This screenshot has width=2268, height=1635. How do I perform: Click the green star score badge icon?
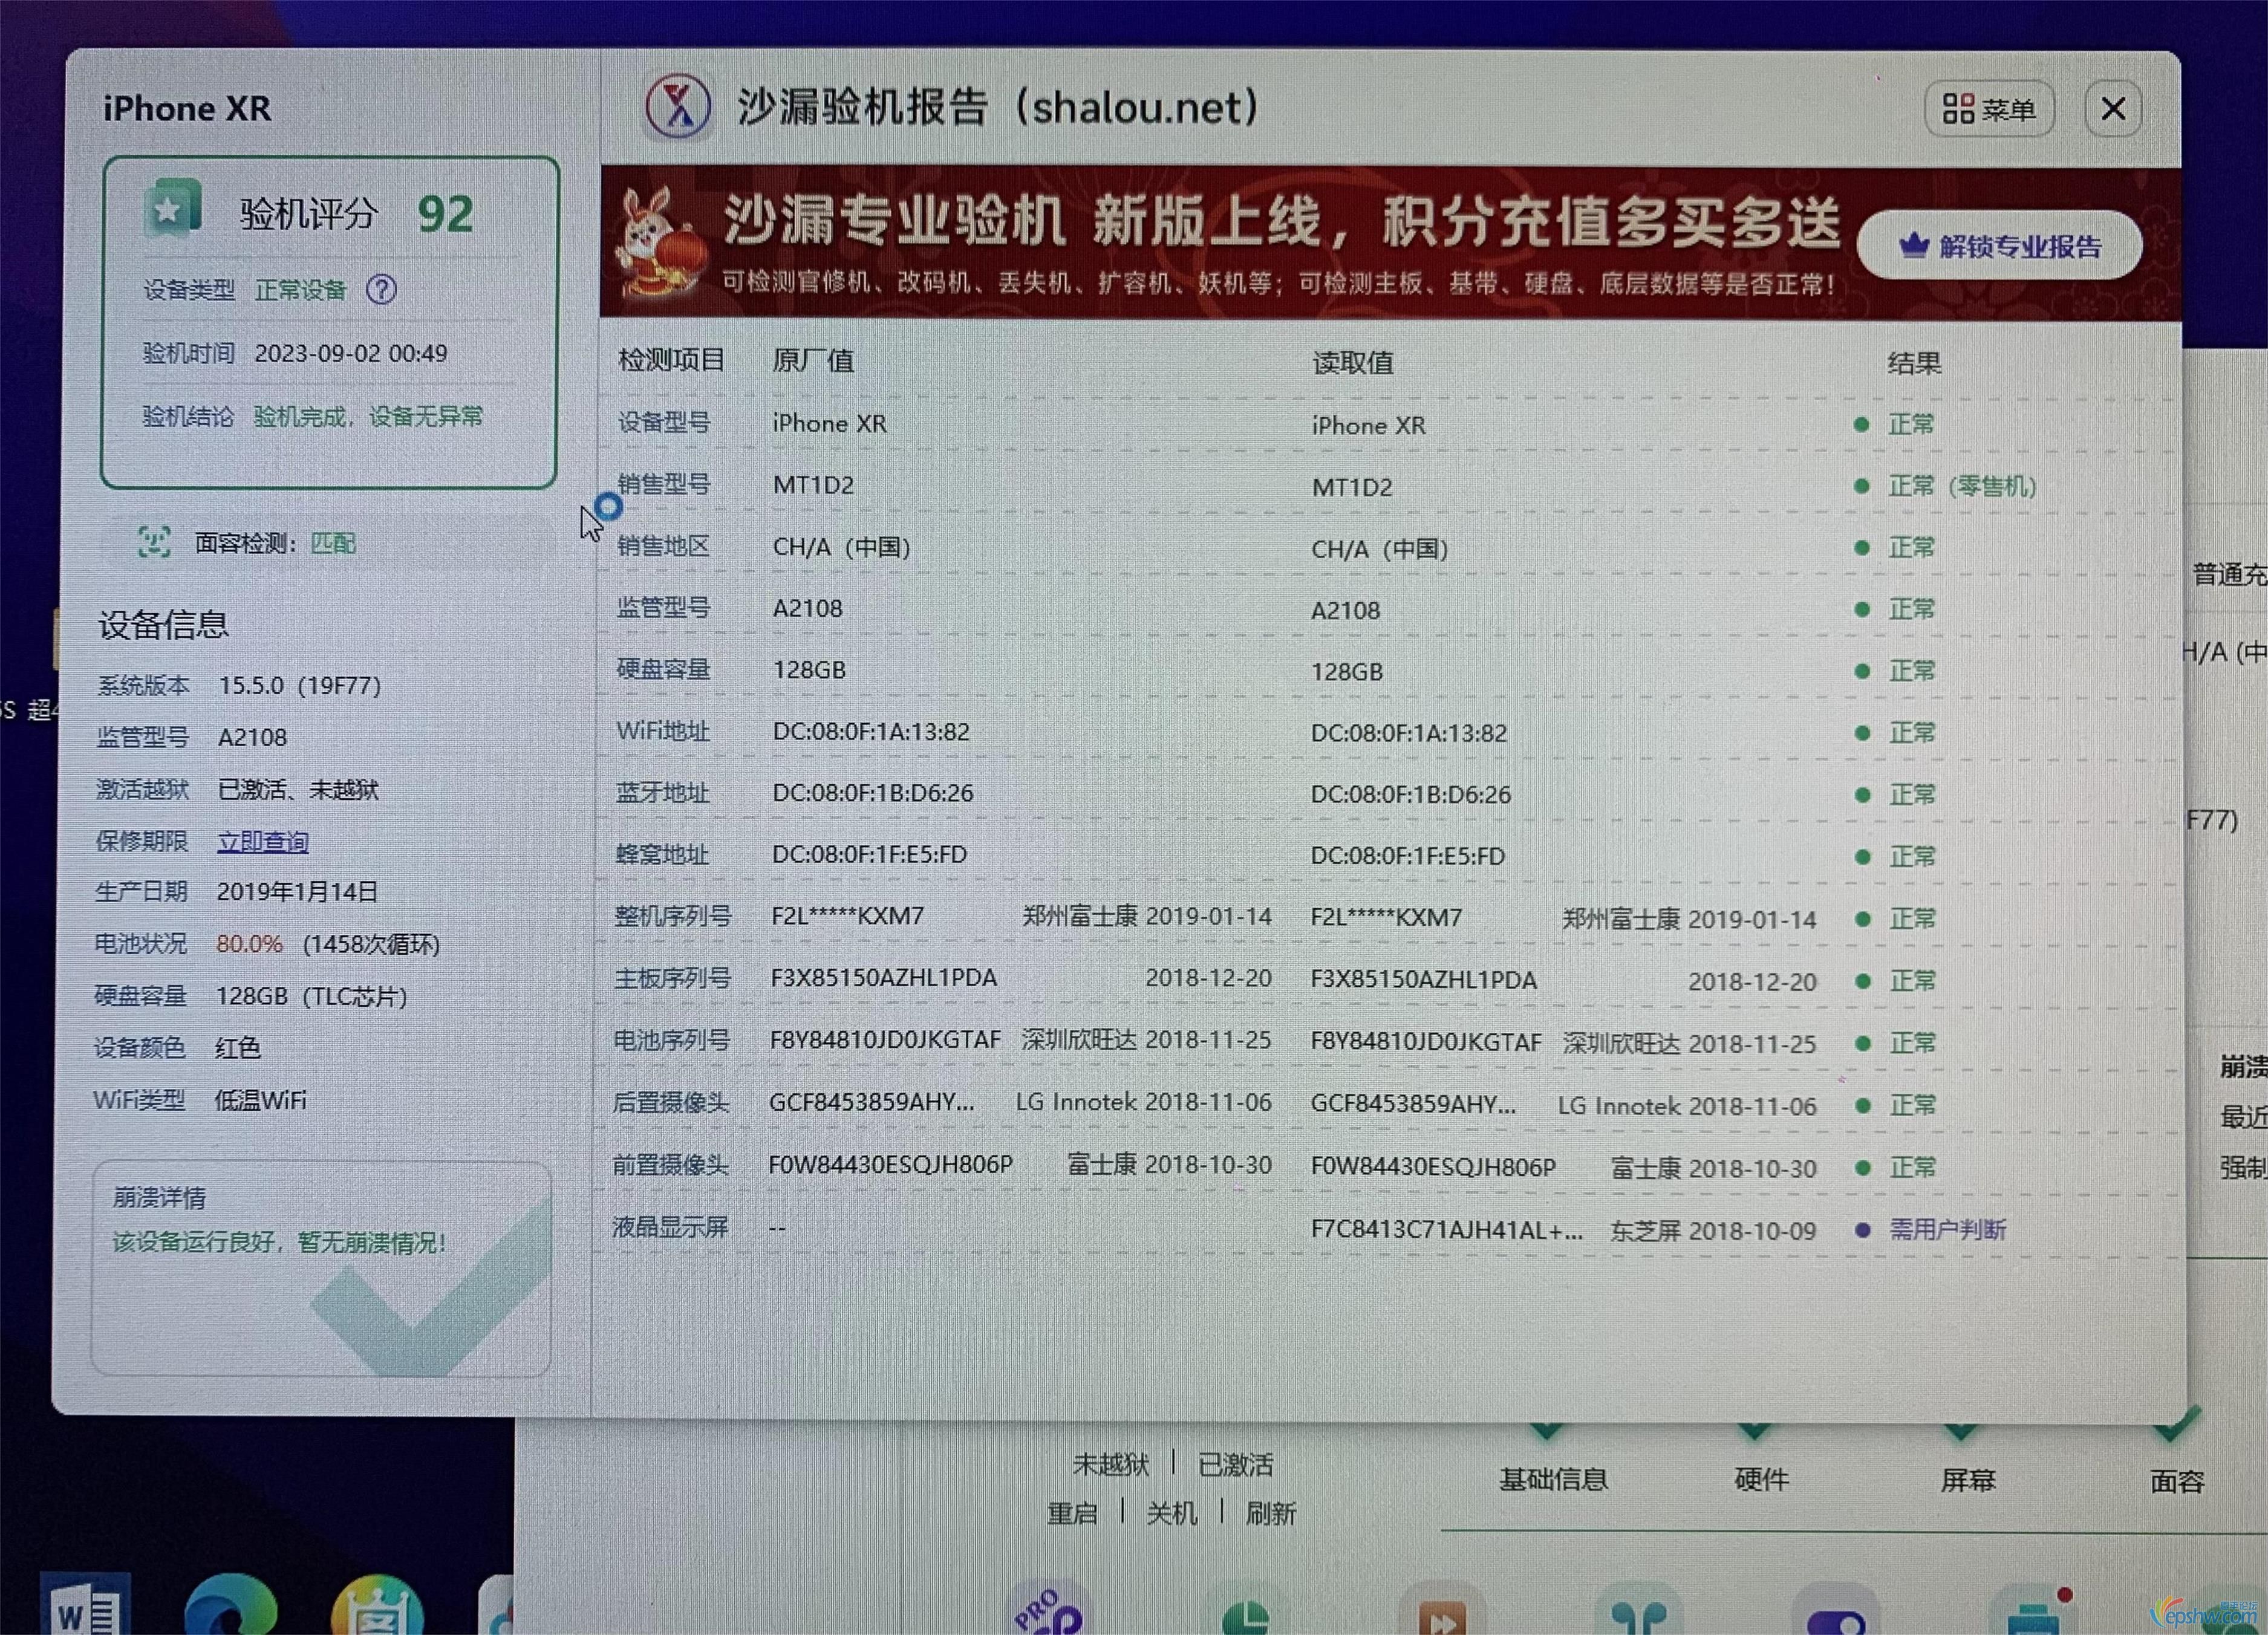[x=173, y=209]
